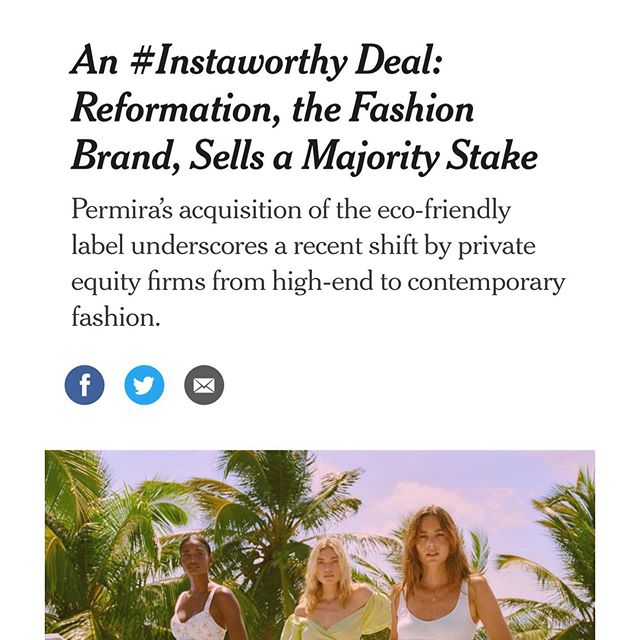
Task: Click the eco-friendly word in summary
Action: (444, 210)
